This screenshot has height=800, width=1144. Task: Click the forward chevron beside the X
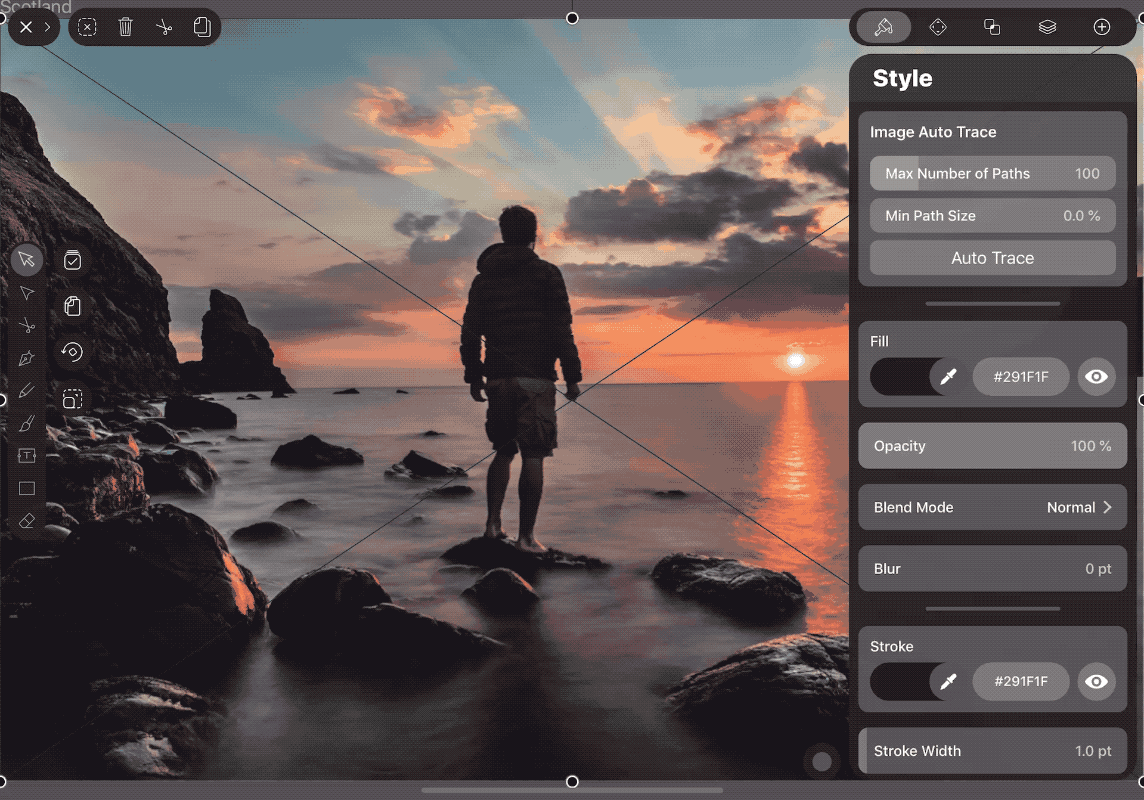(x=47, y=27)
